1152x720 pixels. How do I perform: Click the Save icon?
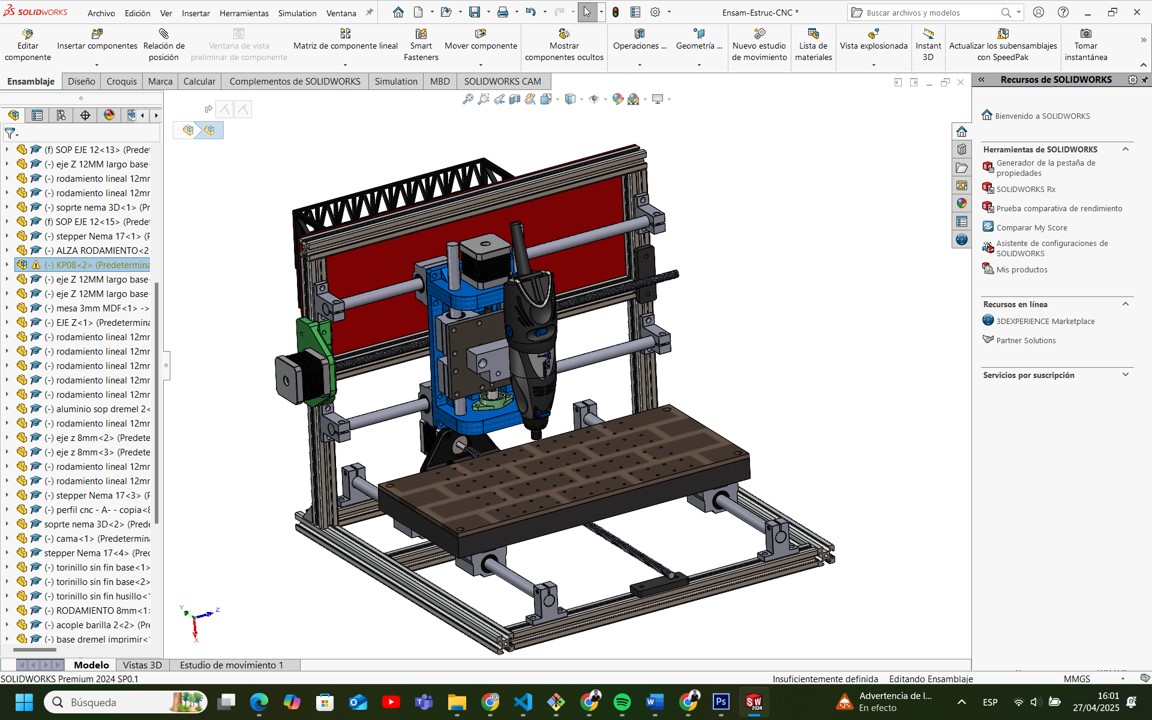click(475, 12)
